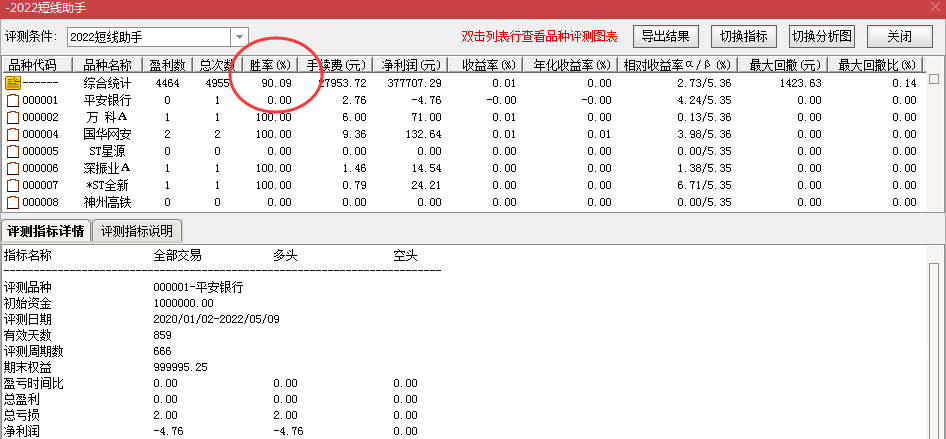
Task: Select the 国华网安 name cell
Action: 107,134
